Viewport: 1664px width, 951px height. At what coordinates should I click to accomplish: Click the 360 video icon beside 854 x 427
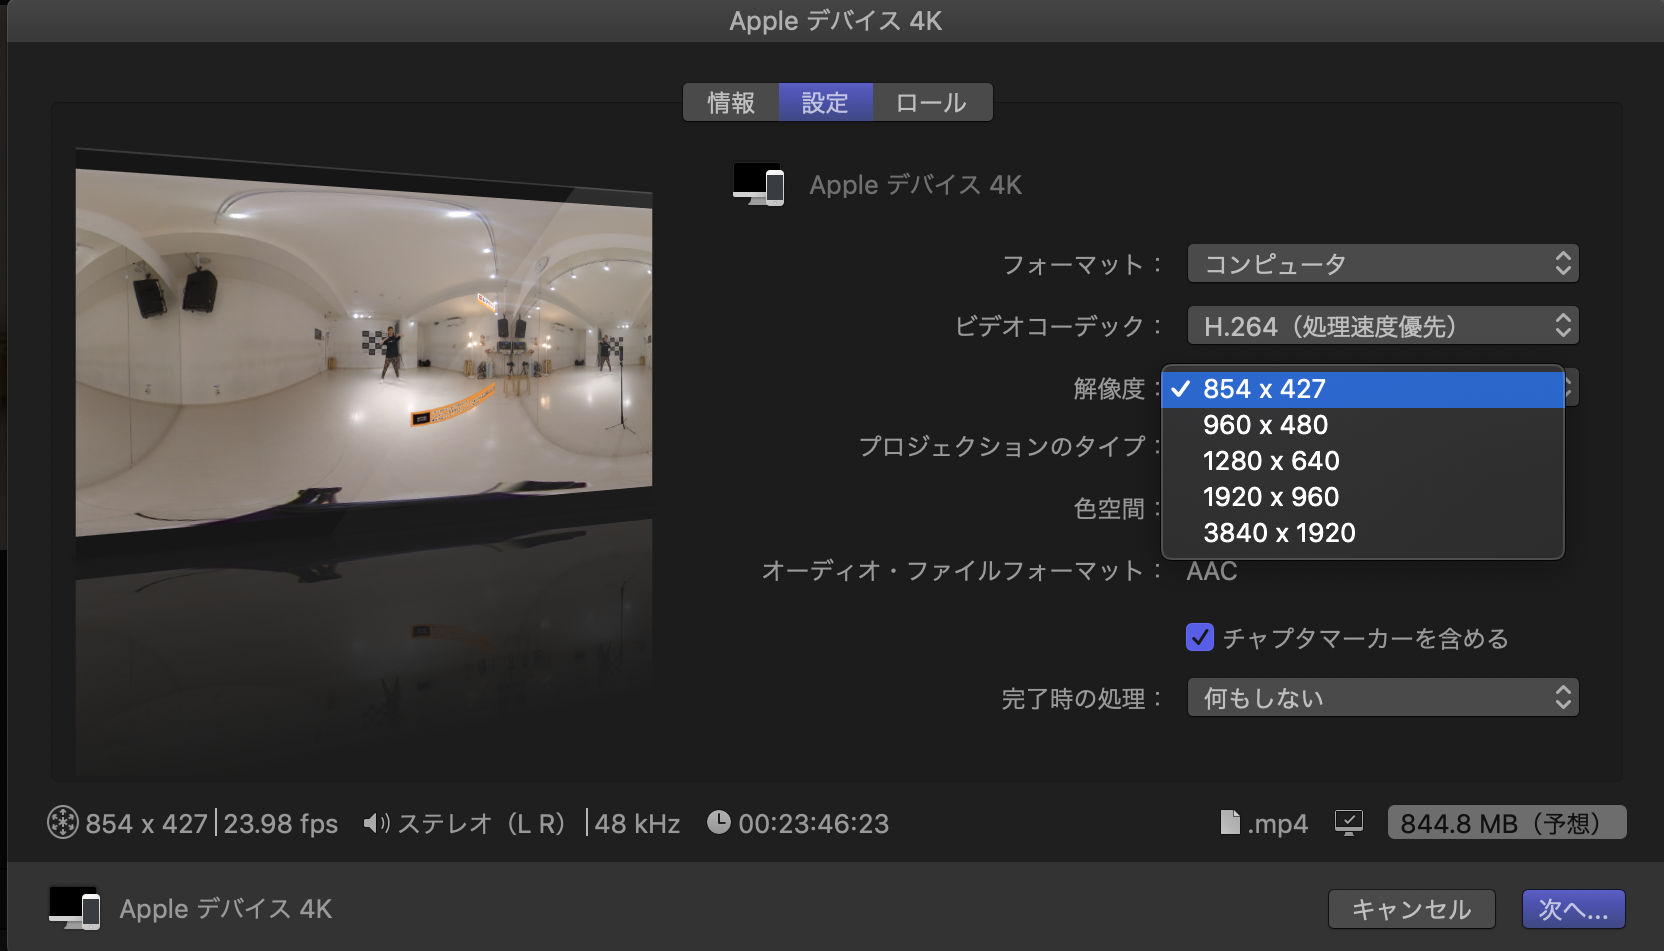pyautogui.click(x=63, y=822)
